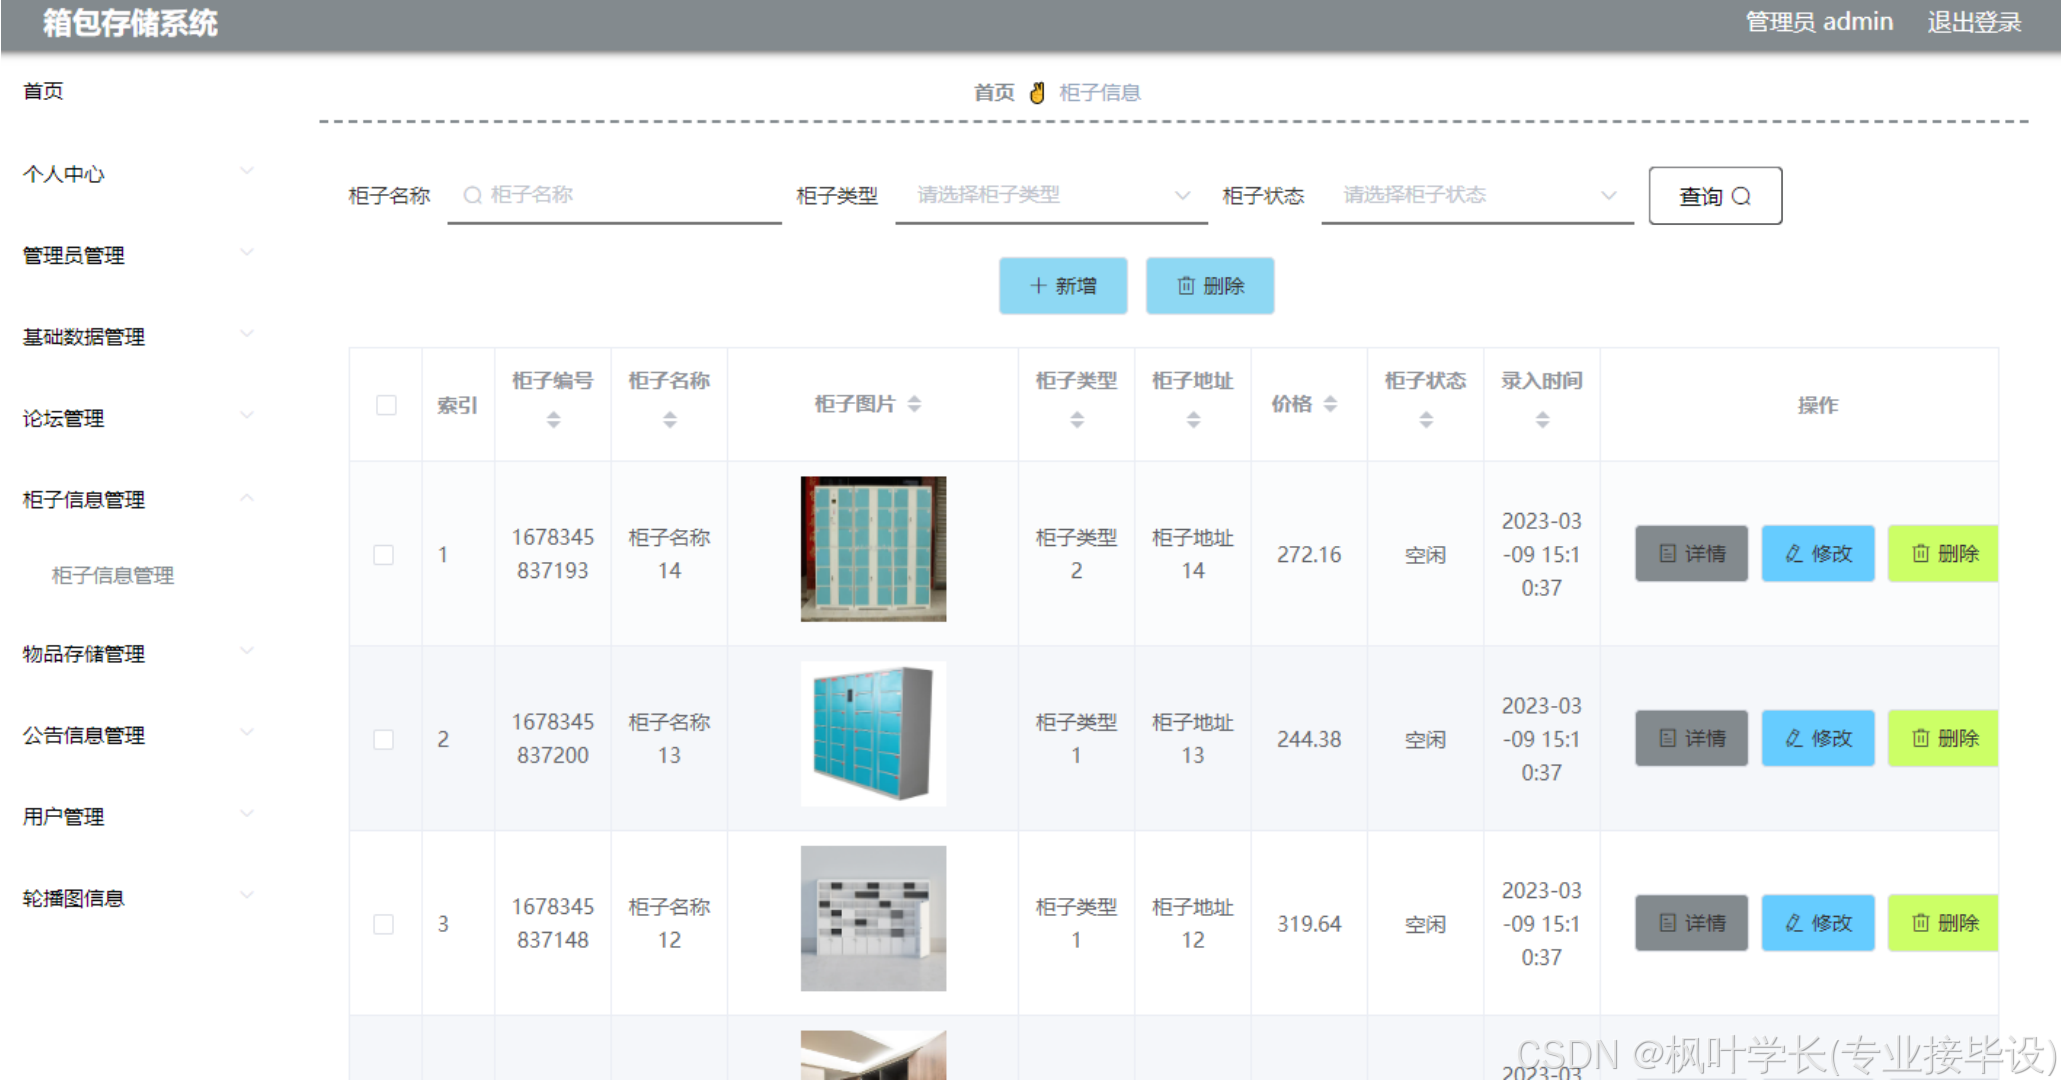Open the blue locker image in row 2

pos(873,734)
